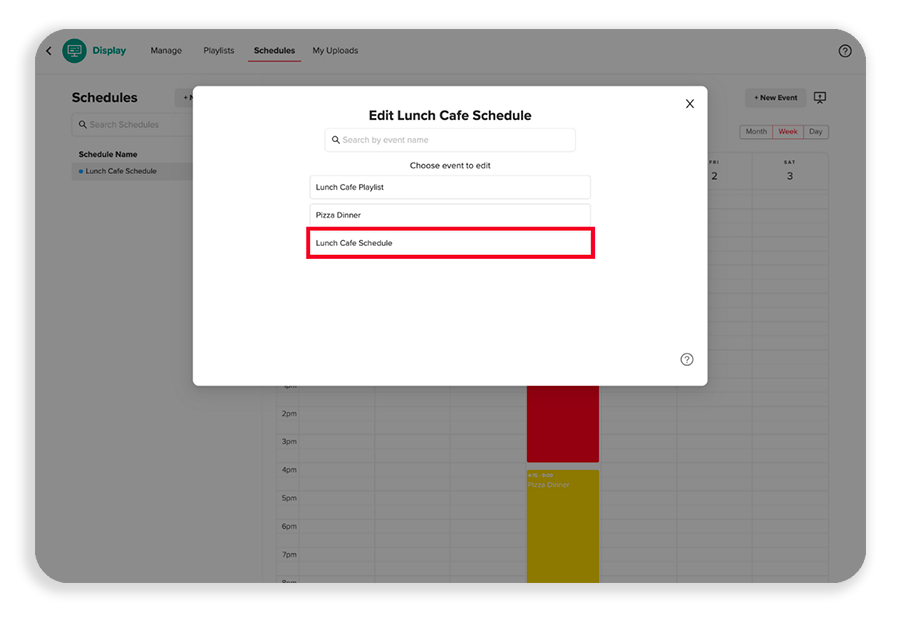Click search icon in event name field
The height and width of the screenshot is (623, 900).
tap(336, 140)
